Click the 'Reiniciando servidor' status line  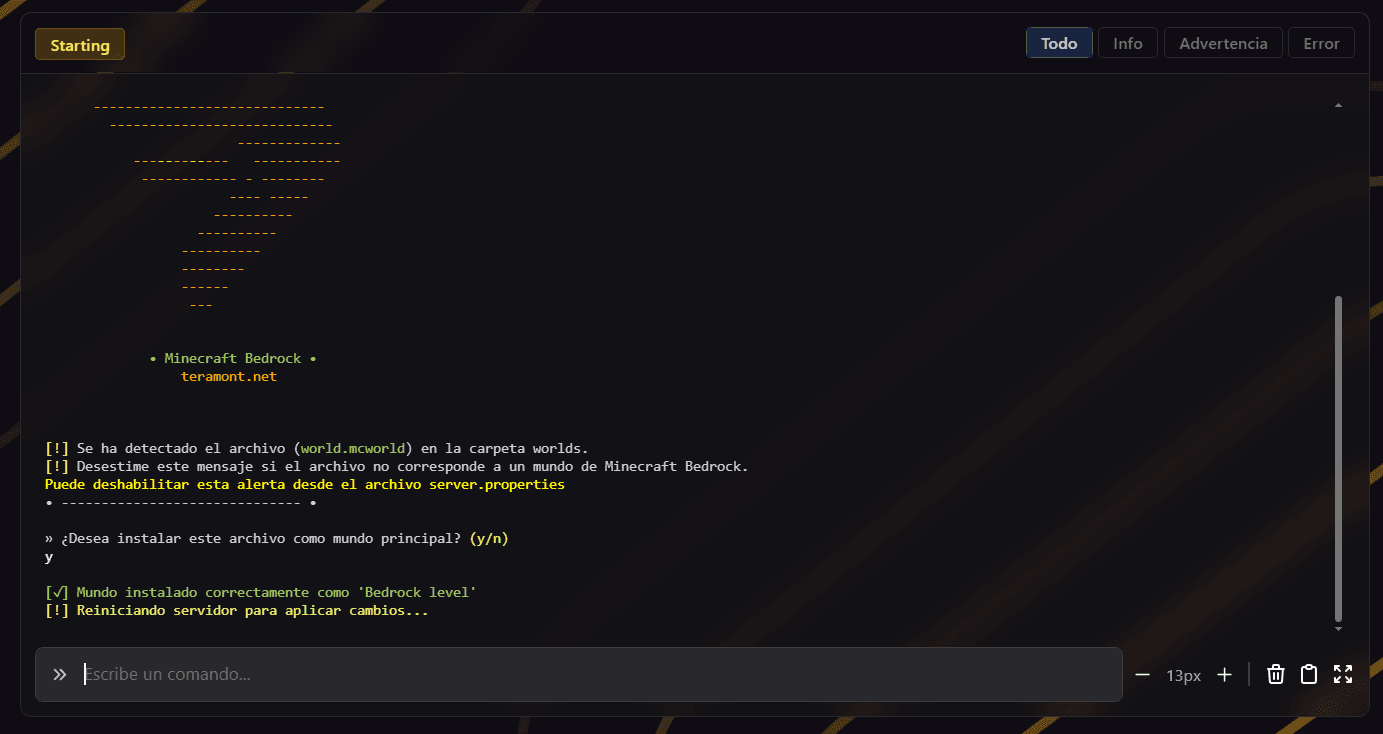click(x=237, y=610)
